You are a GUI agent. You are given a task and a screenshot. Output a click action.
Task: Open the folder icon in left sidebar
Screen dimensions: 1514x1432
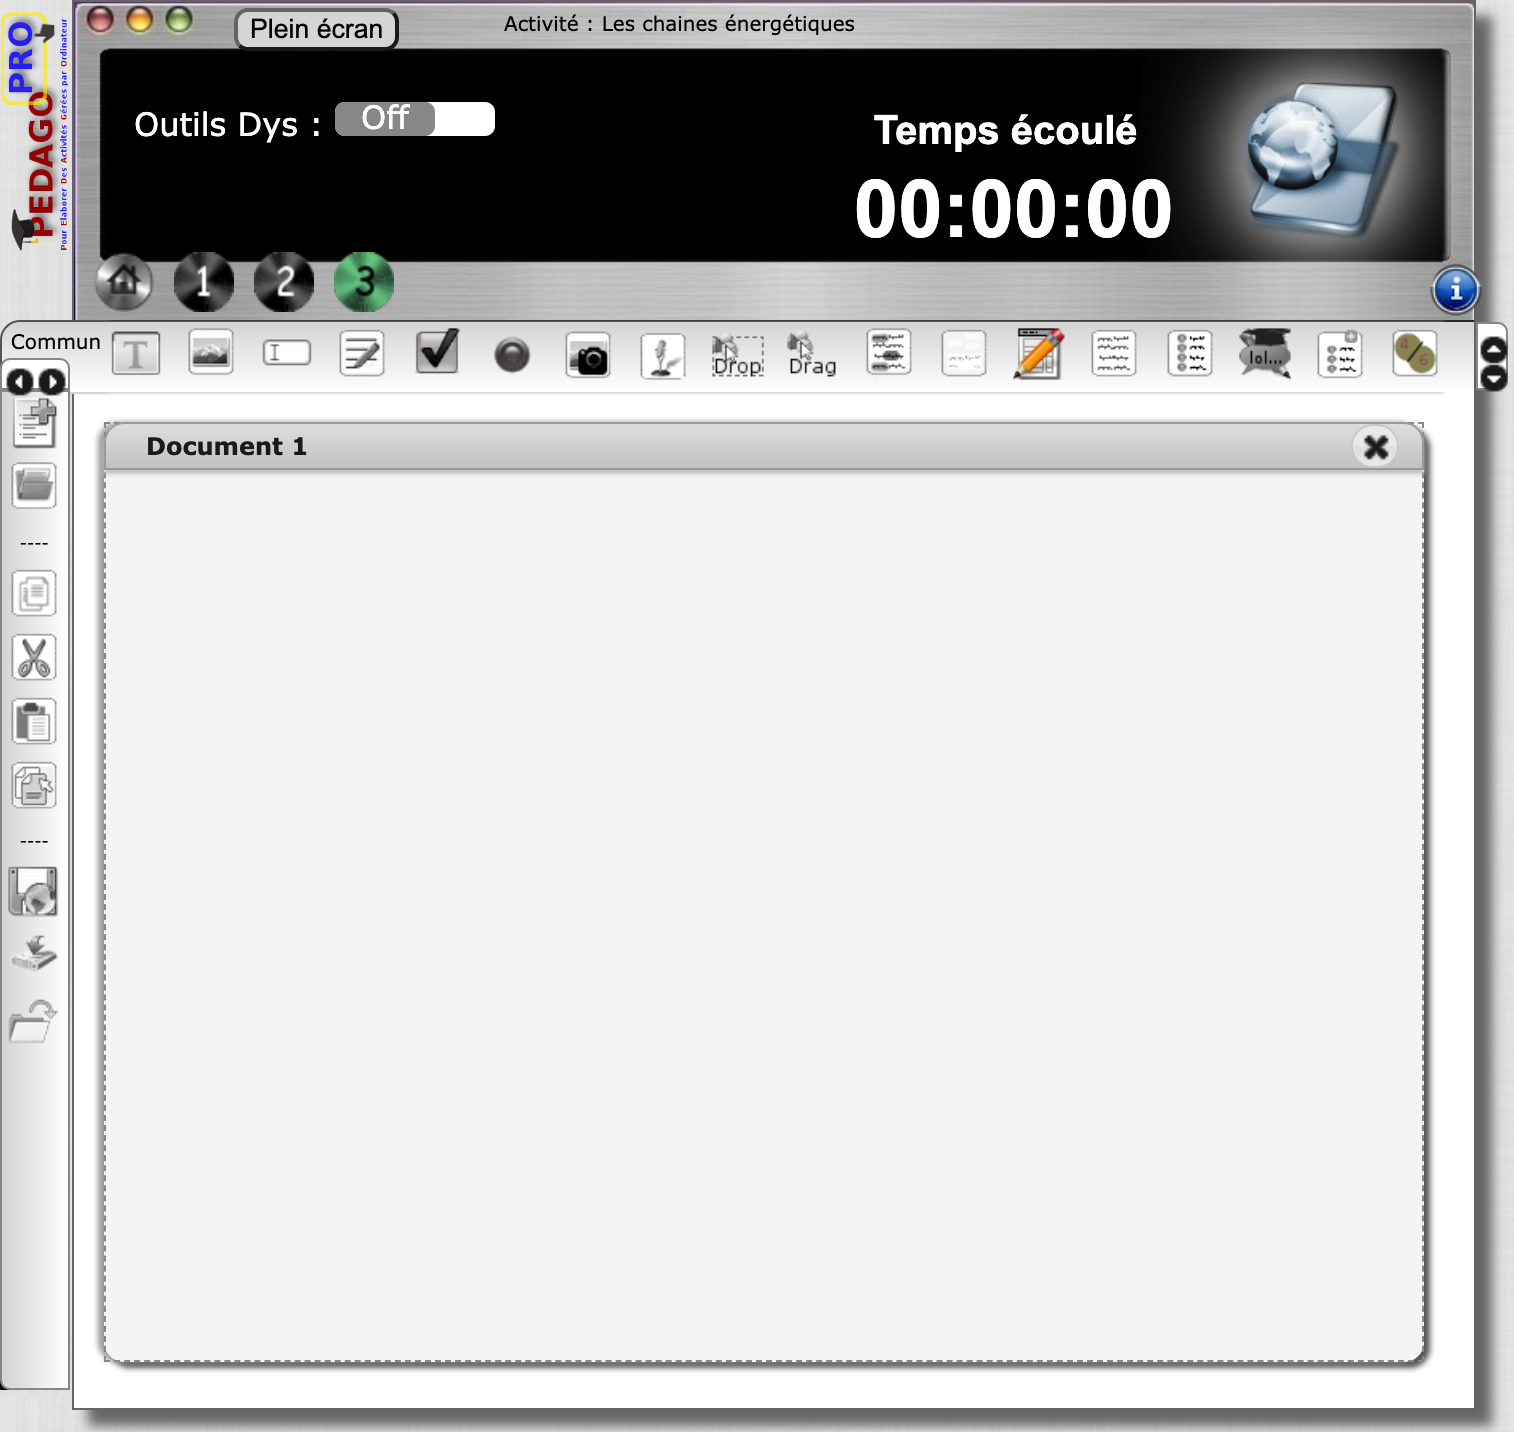pyautogui.click(x=34, y=486)
